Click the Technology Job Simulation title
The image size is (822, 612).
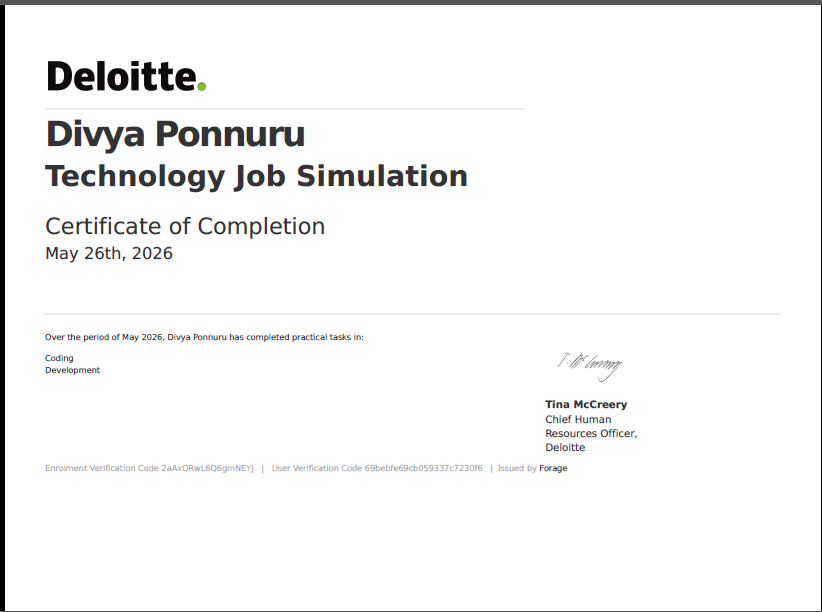256,176
